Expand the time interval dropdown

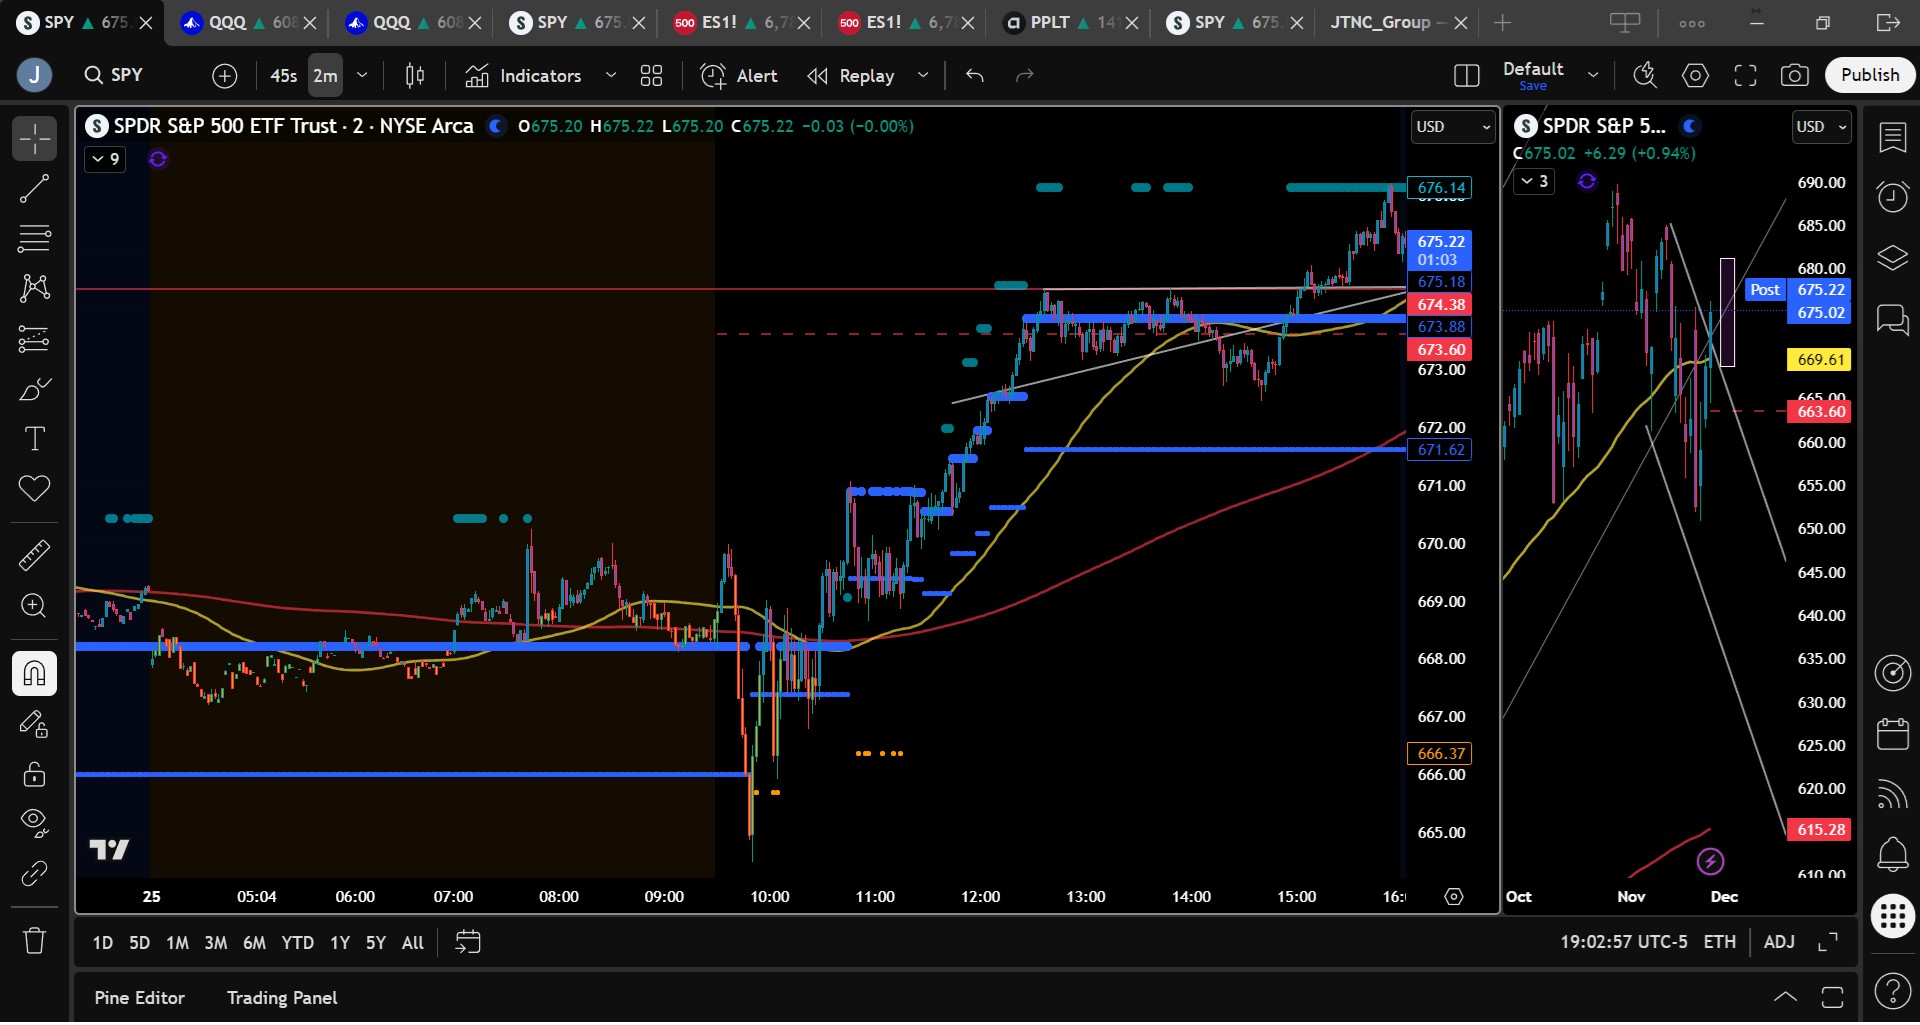tap(362, 75)
